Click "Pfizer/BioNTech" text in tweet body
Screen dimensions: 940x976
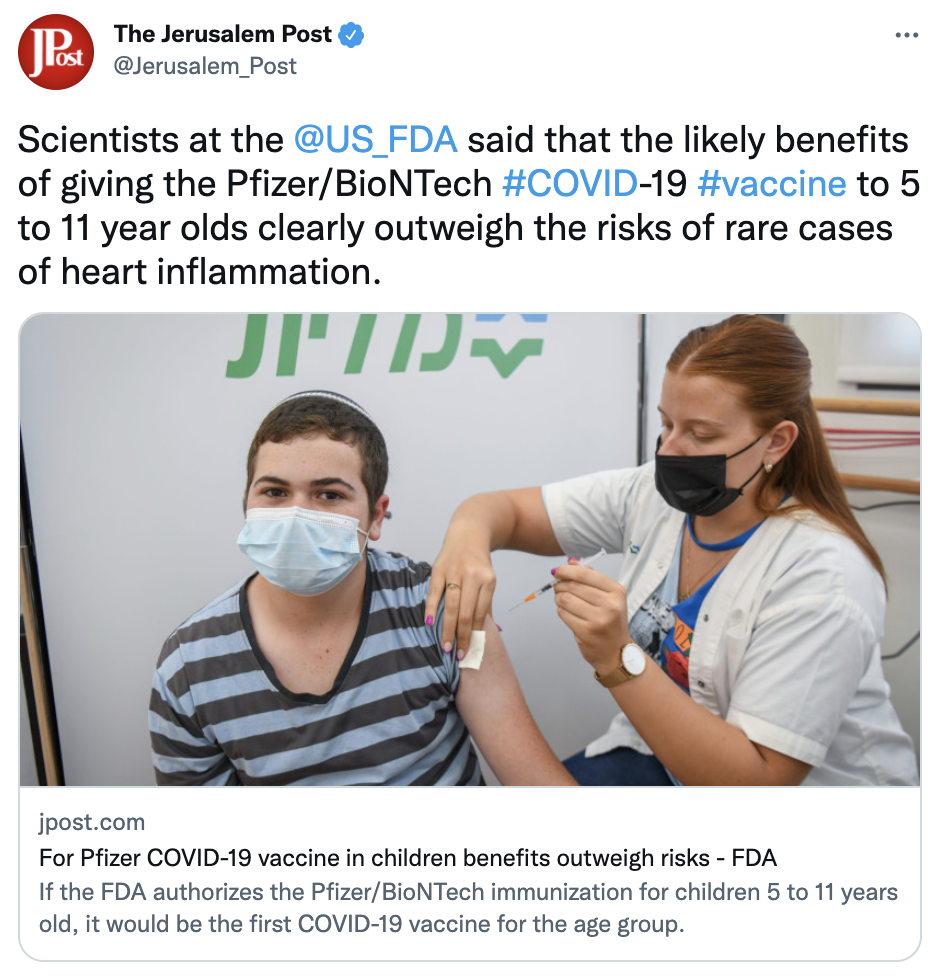point(359,184)
